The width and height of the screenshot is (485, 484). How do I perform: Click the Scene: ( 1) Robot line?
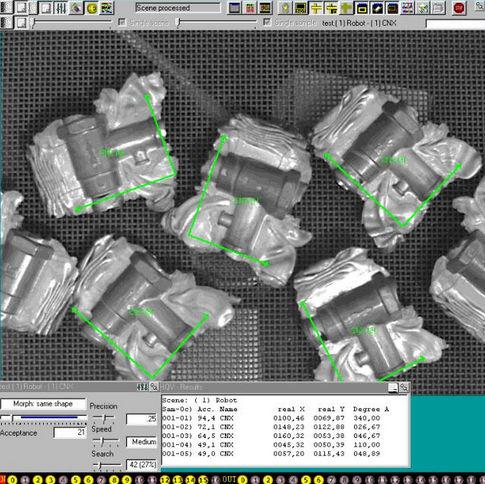pos(199,400)
